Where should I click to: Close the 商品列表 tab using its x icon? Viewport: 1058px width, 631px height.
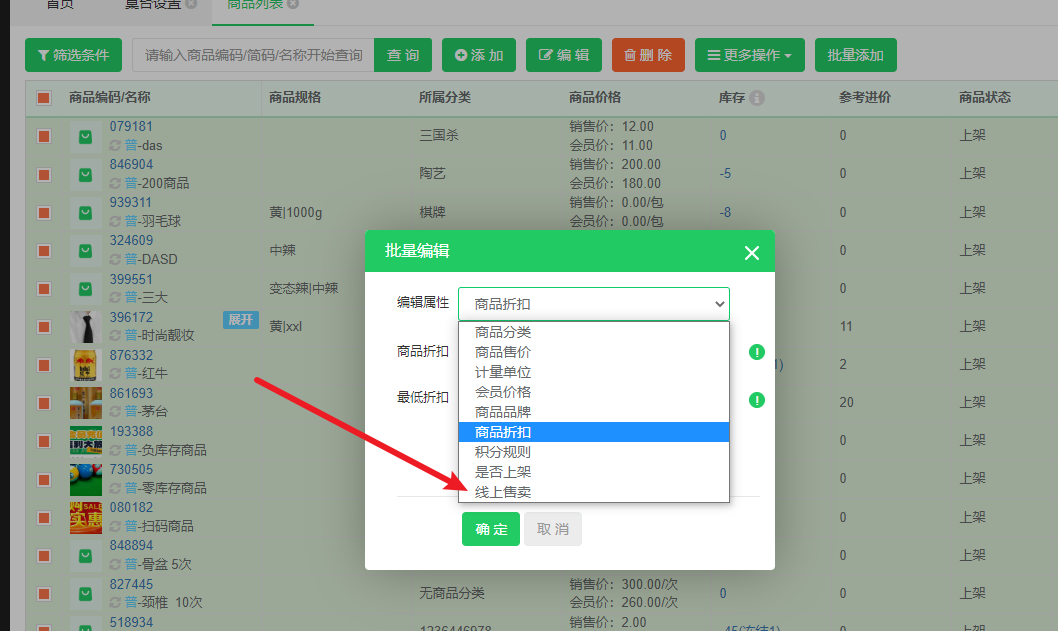tap(293, 5)
